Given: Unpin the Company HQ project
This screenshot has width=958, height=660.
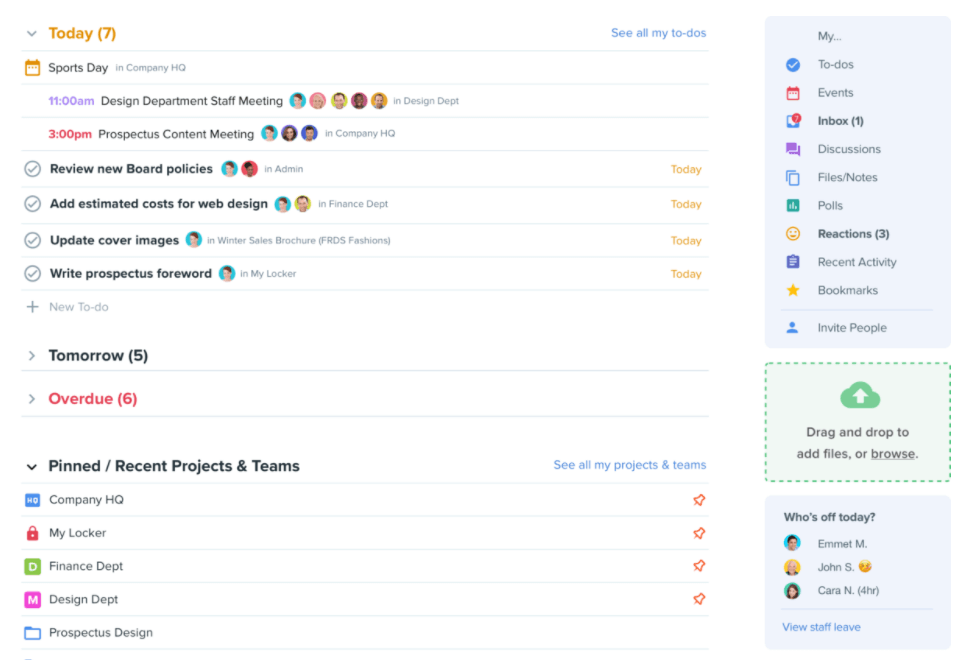Looking at the screenshot, I should tap(699, 500).
